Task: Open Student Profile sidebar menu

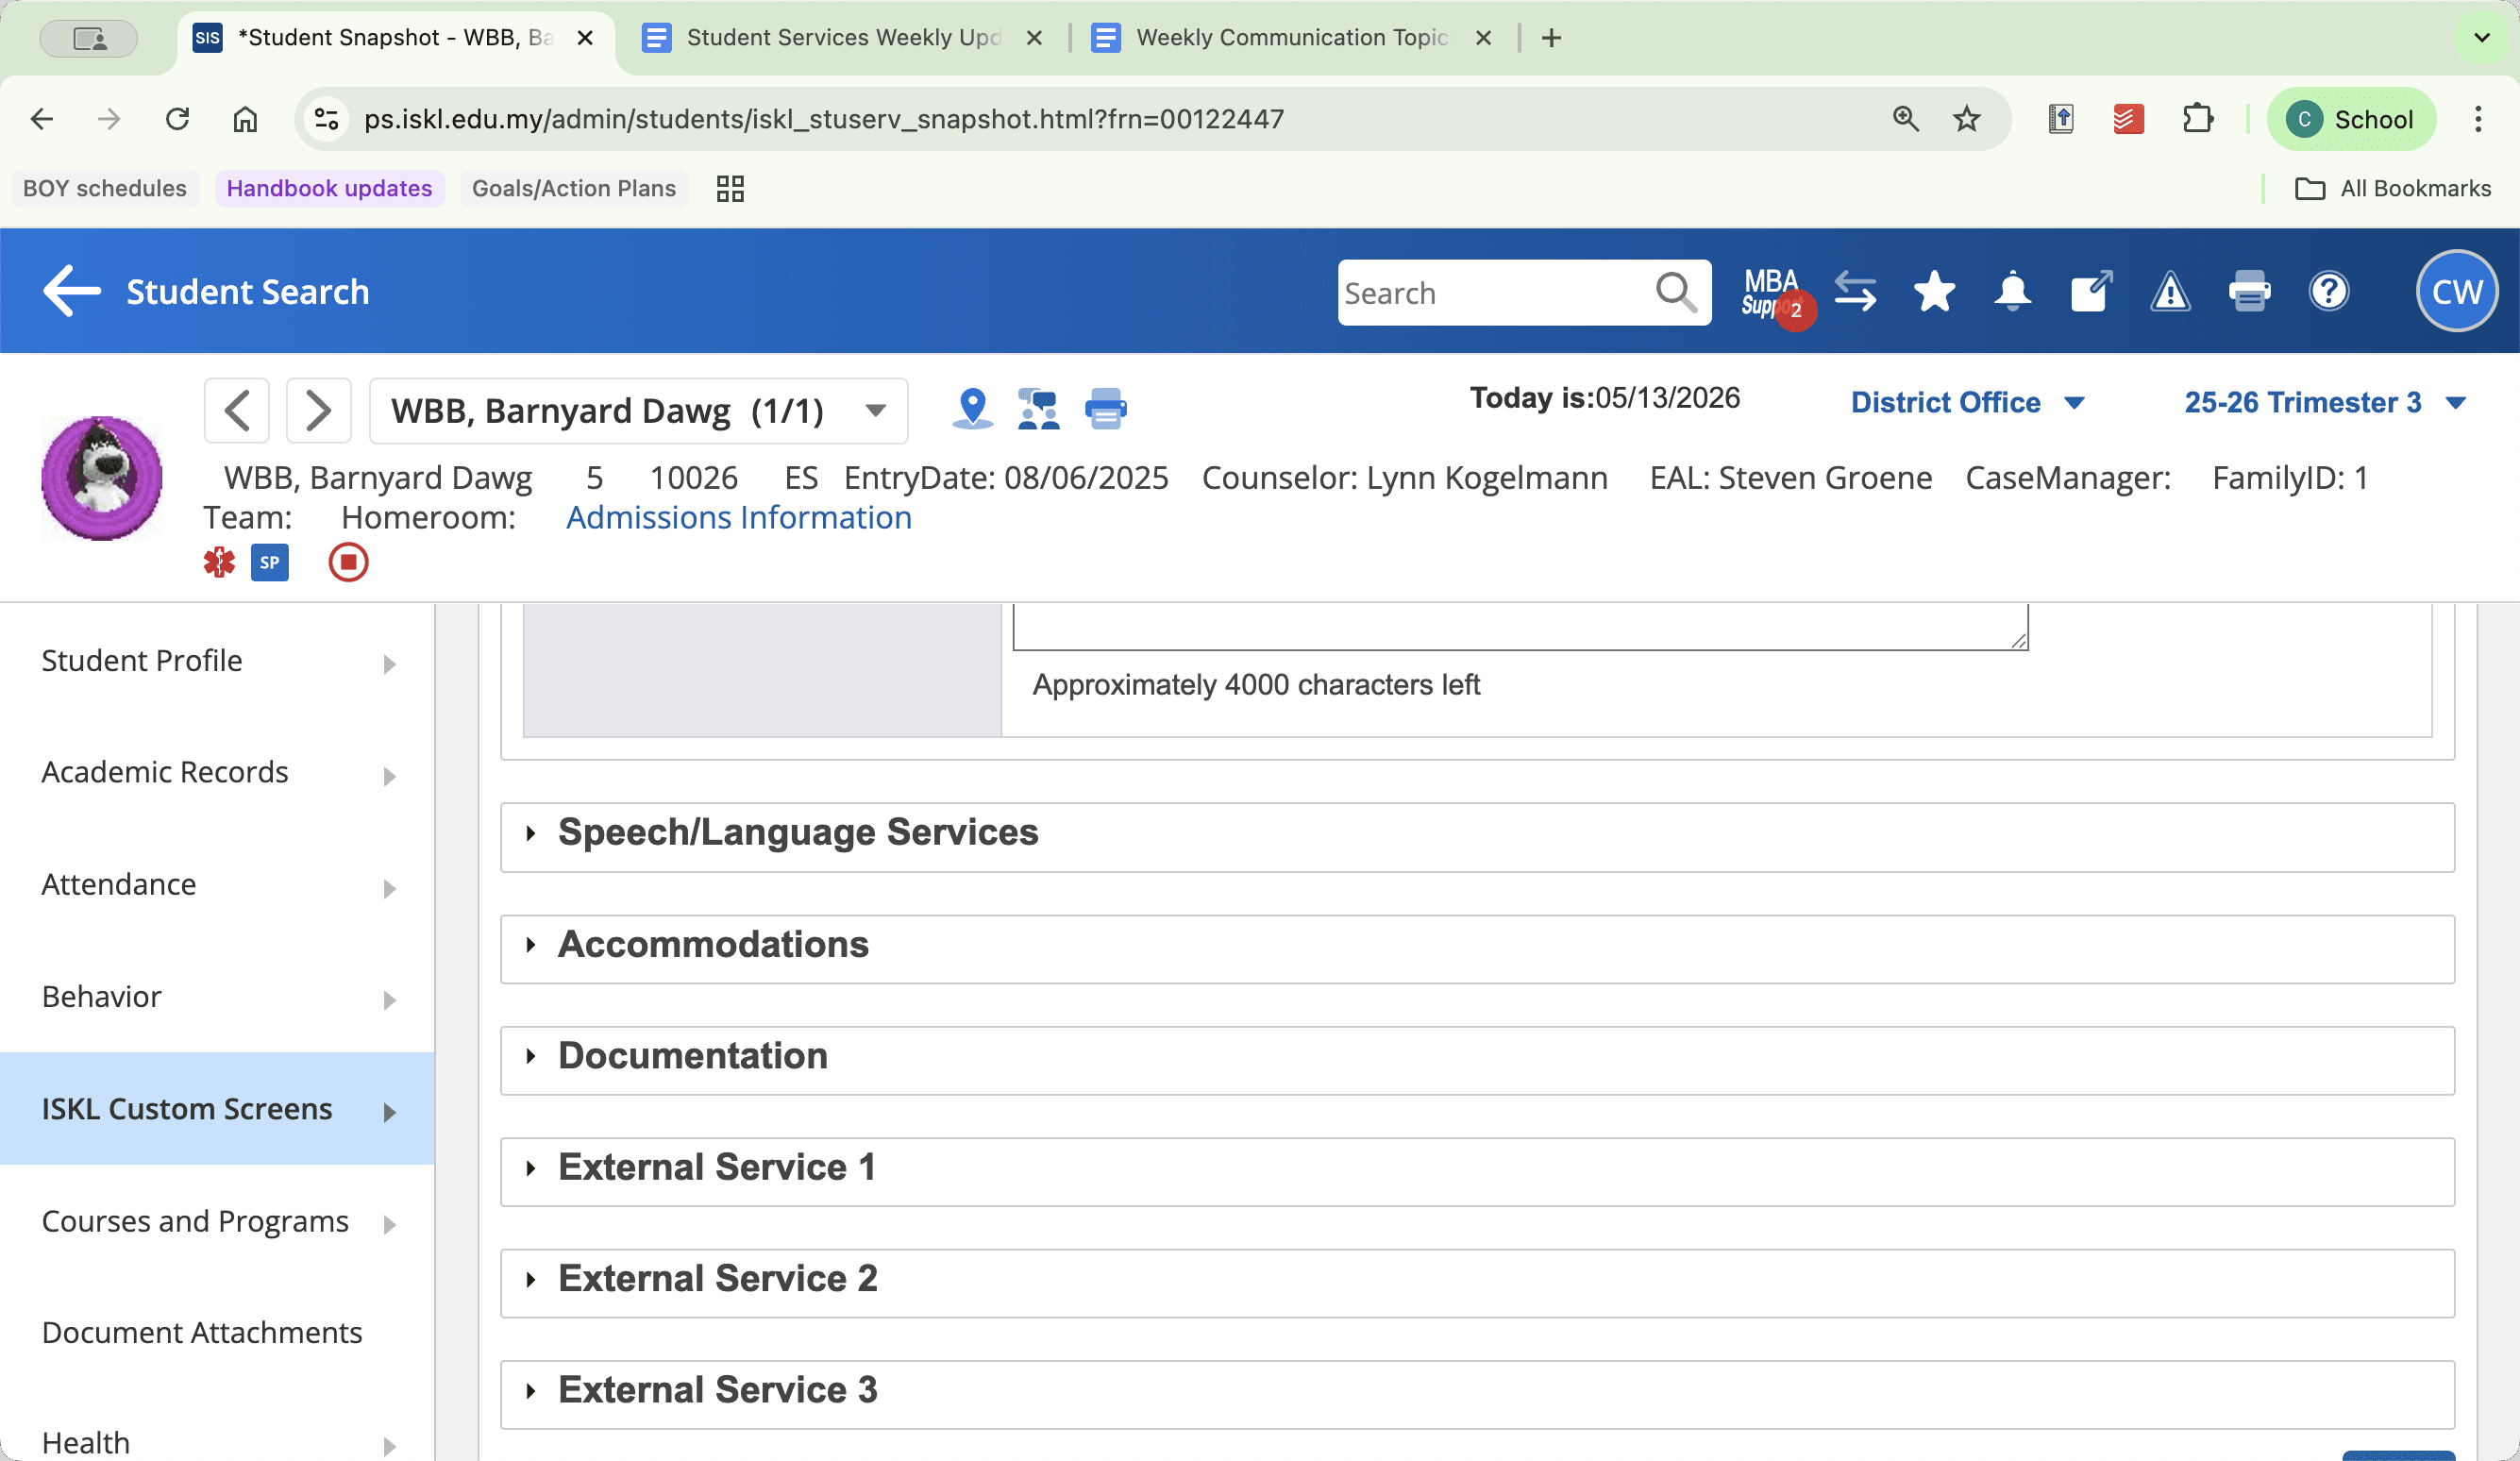Action: point(217,661)
